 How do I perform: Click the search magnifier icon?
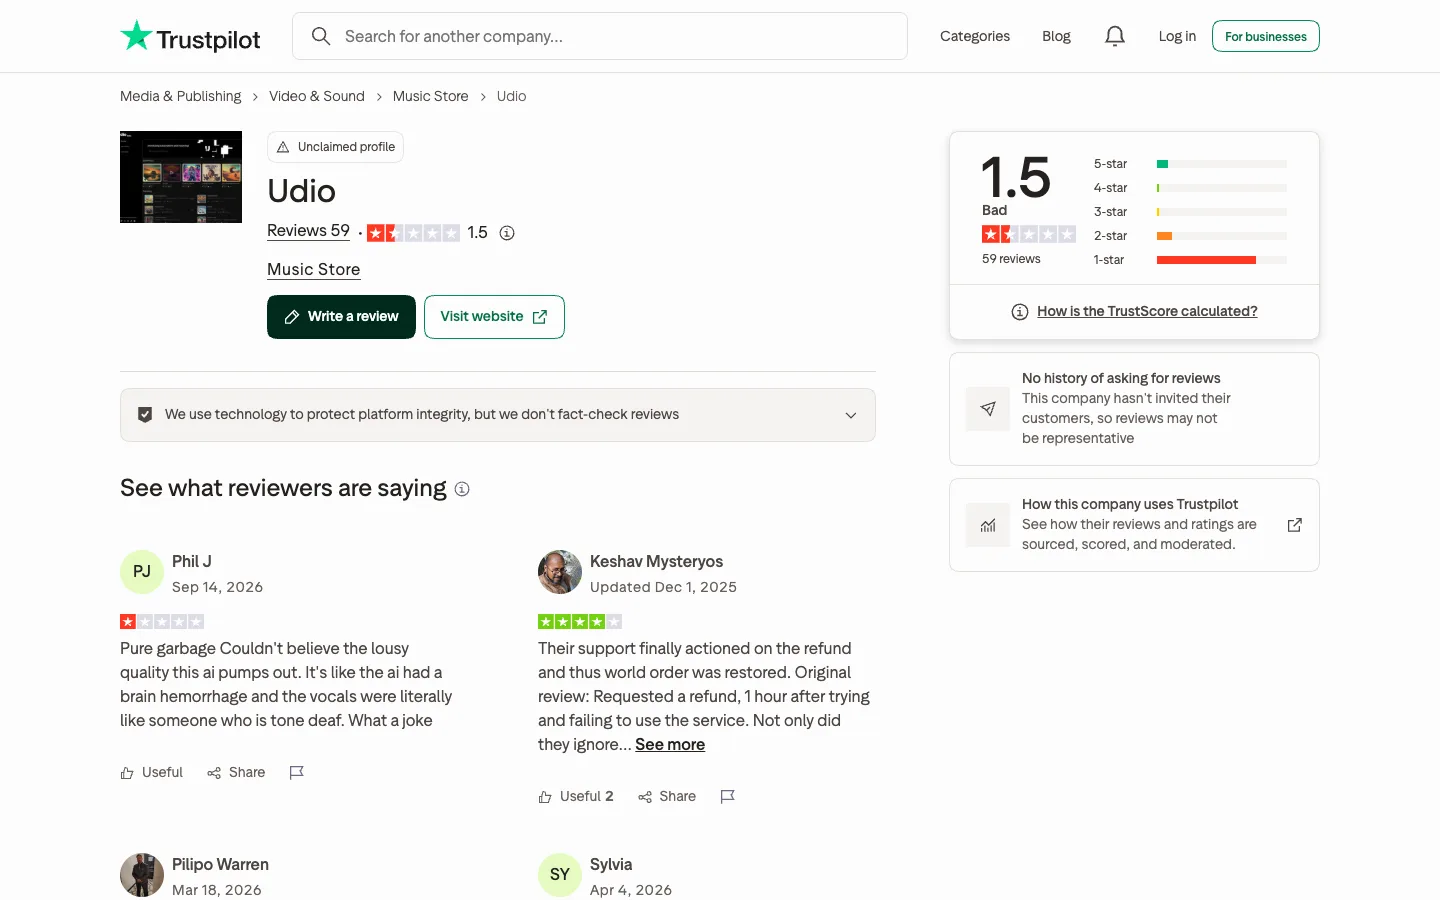[x=321, y=36]
